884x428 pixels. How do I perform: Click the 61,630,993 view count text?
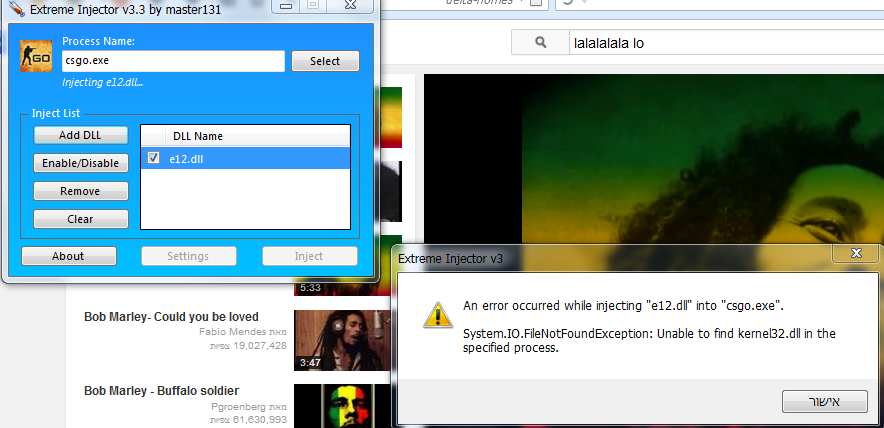point(258,420)
